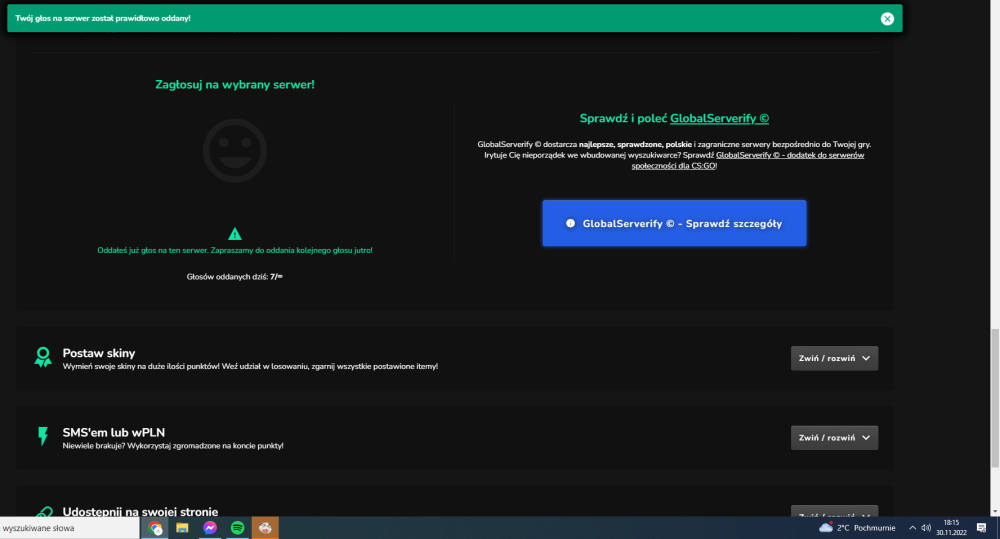Click the big smiley face icon
1000x539 pixels.
pos(235,151)
